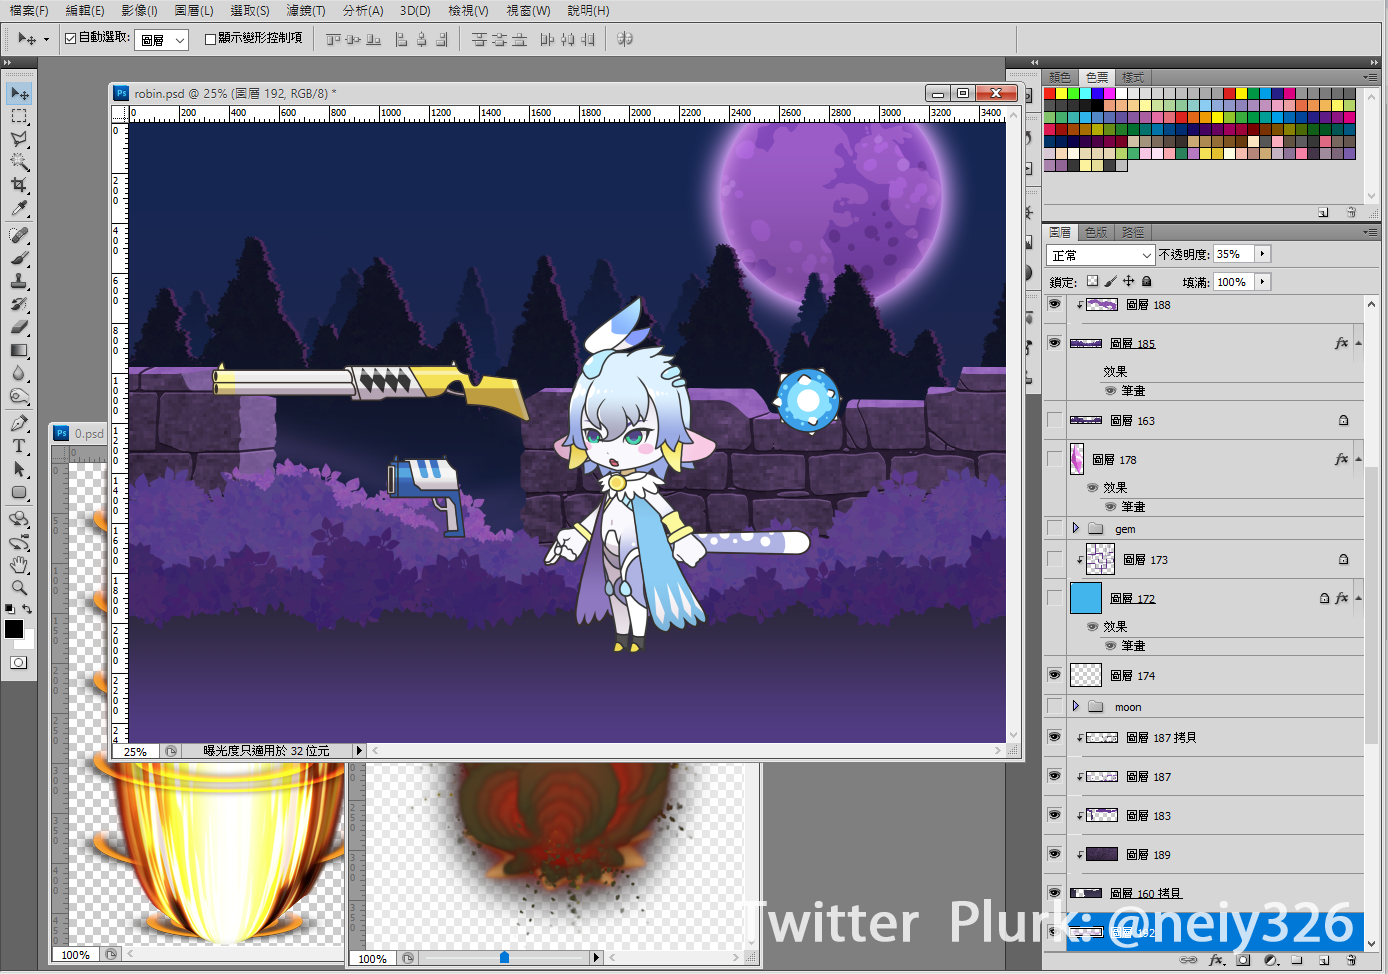The image size is (1388, 974).
Task: Activate the Zoom tool in toolbox
Action: 19,588
